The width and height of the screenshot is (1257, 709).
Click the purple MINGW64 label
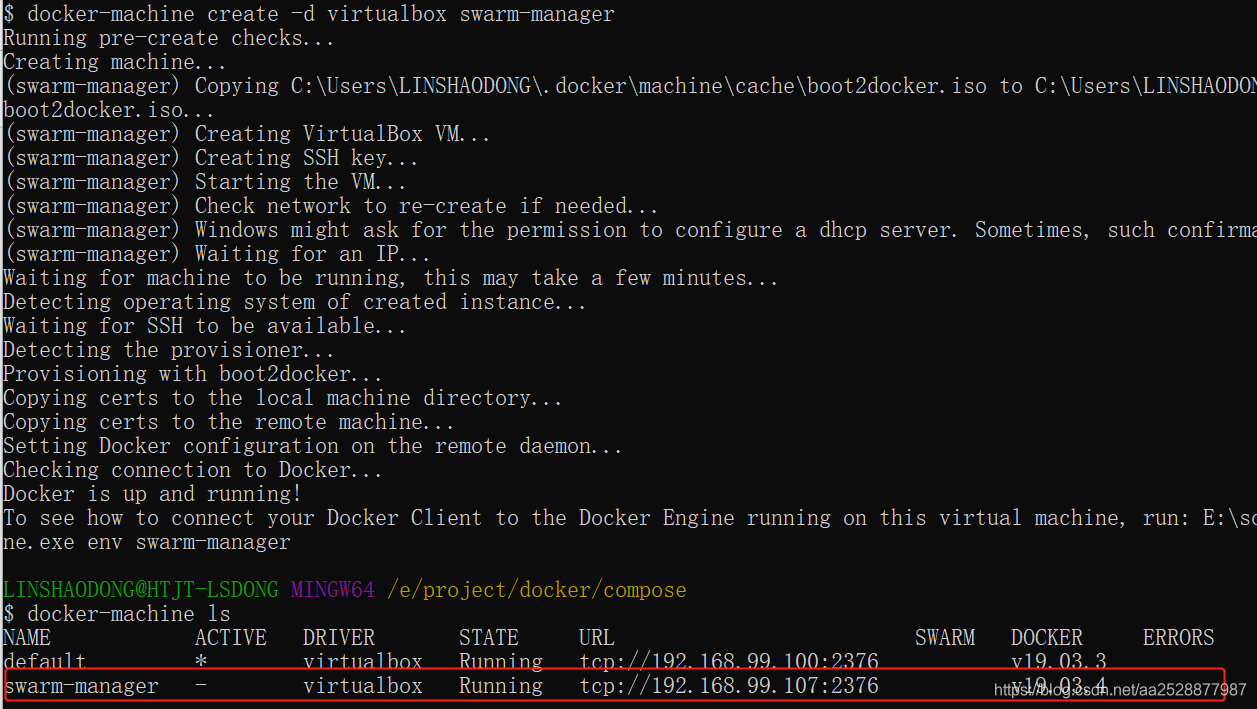pyautogui.click(x=332, y=590)
